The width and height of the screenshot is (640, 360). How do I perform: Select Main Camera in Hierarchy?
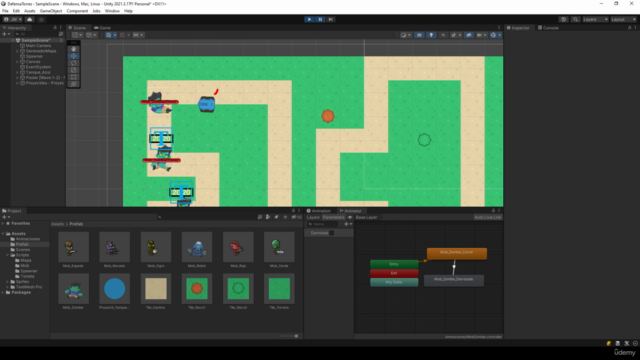(x=38, y=46)
